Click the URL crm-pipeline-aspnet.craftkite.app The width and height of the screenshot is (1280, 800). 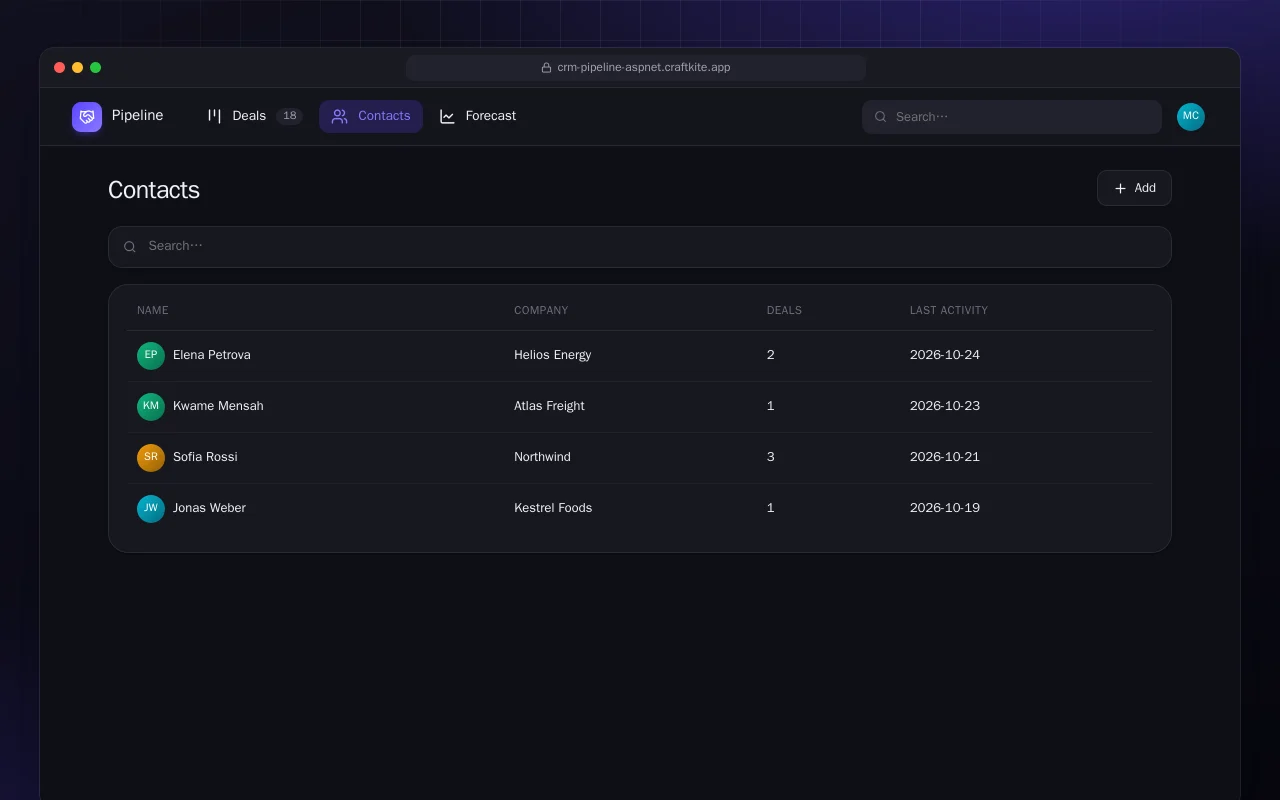pos(644,68)
